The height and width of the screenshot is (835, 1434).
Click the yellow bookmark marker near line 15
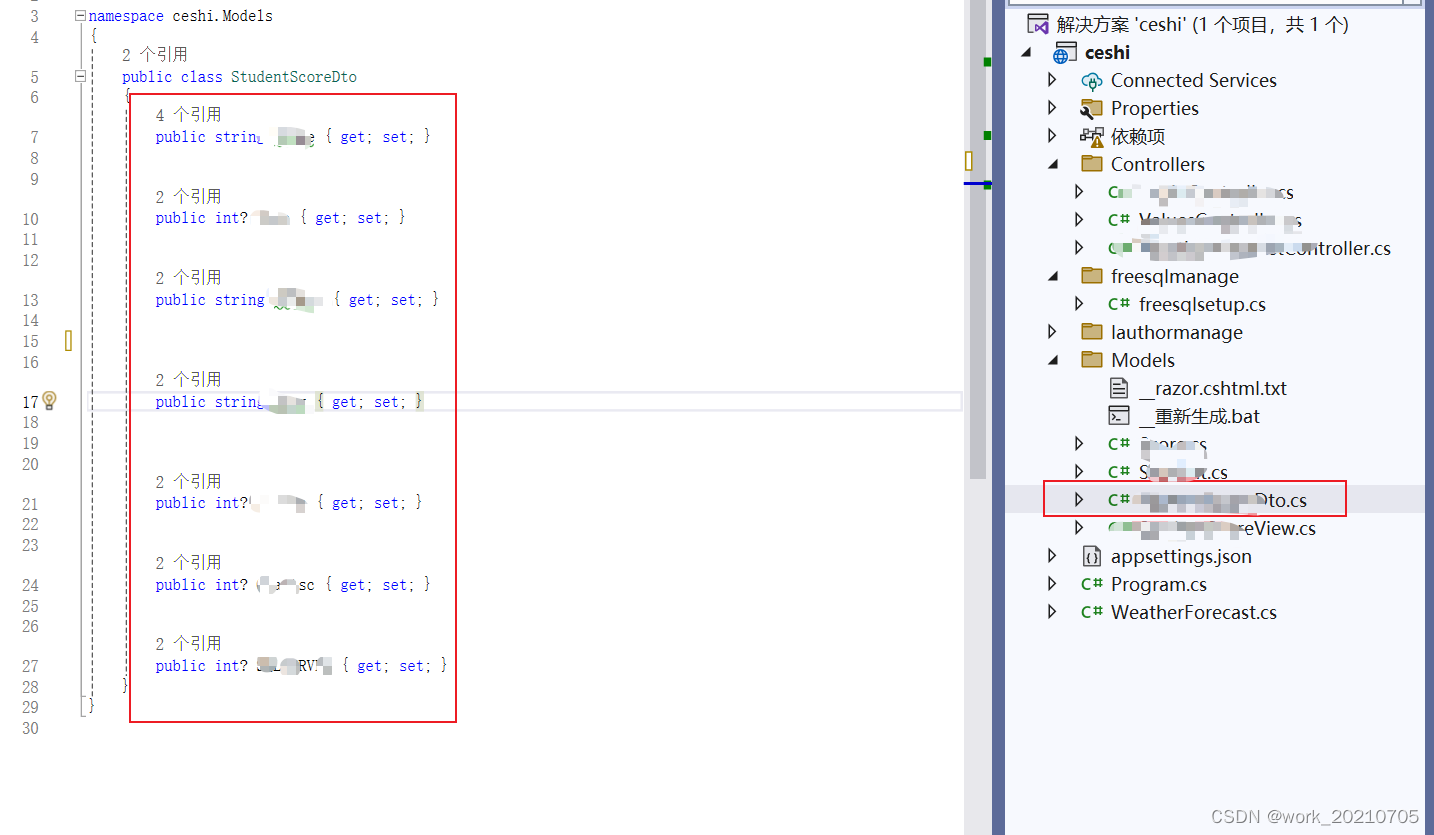[67, 341]
